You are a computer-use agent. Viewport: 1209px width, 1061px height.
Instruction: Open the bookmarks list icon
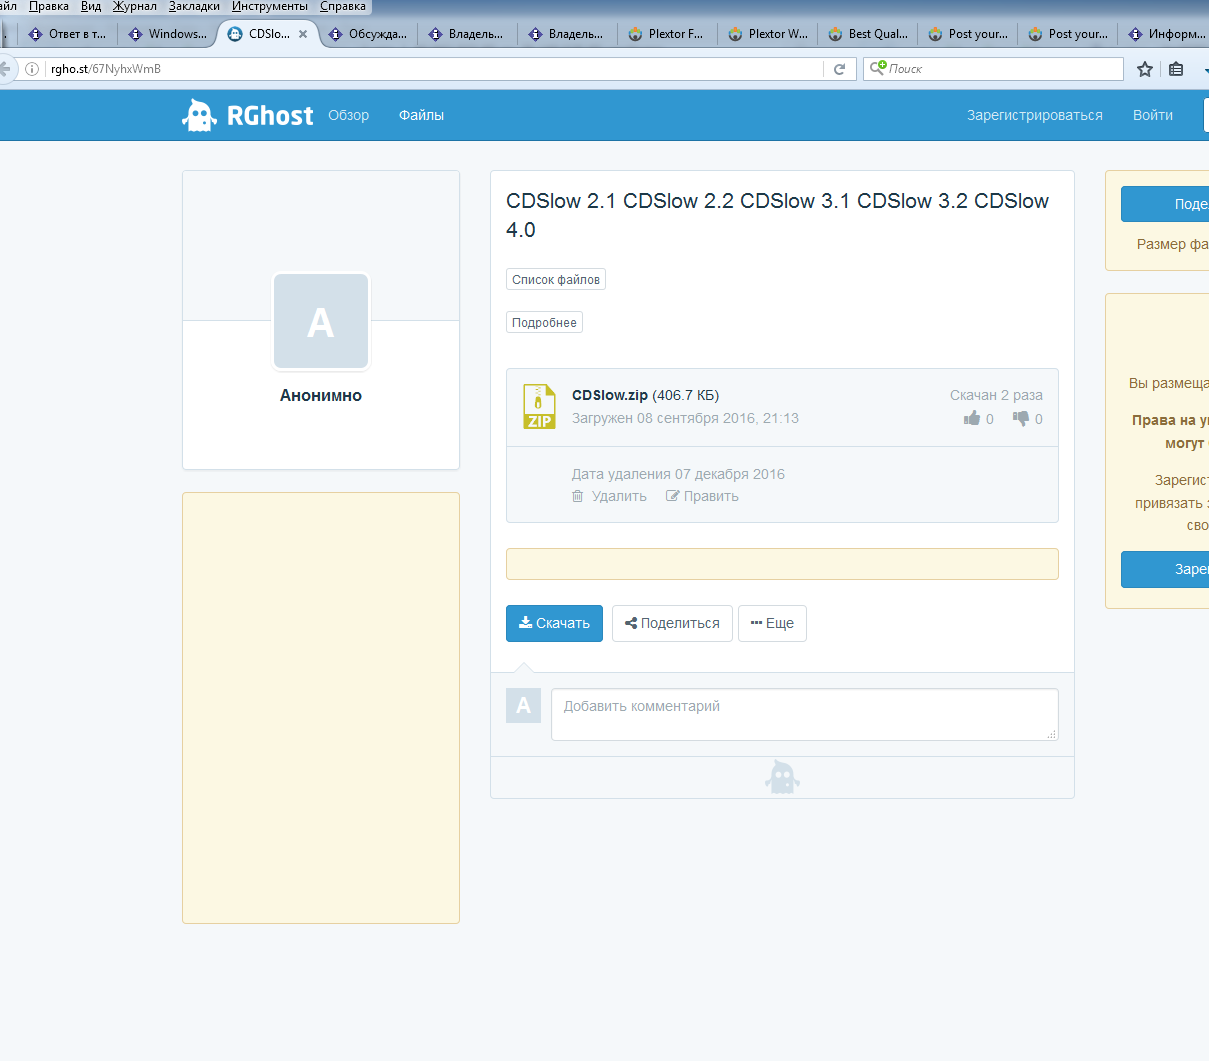click(x=1176, y=69)
